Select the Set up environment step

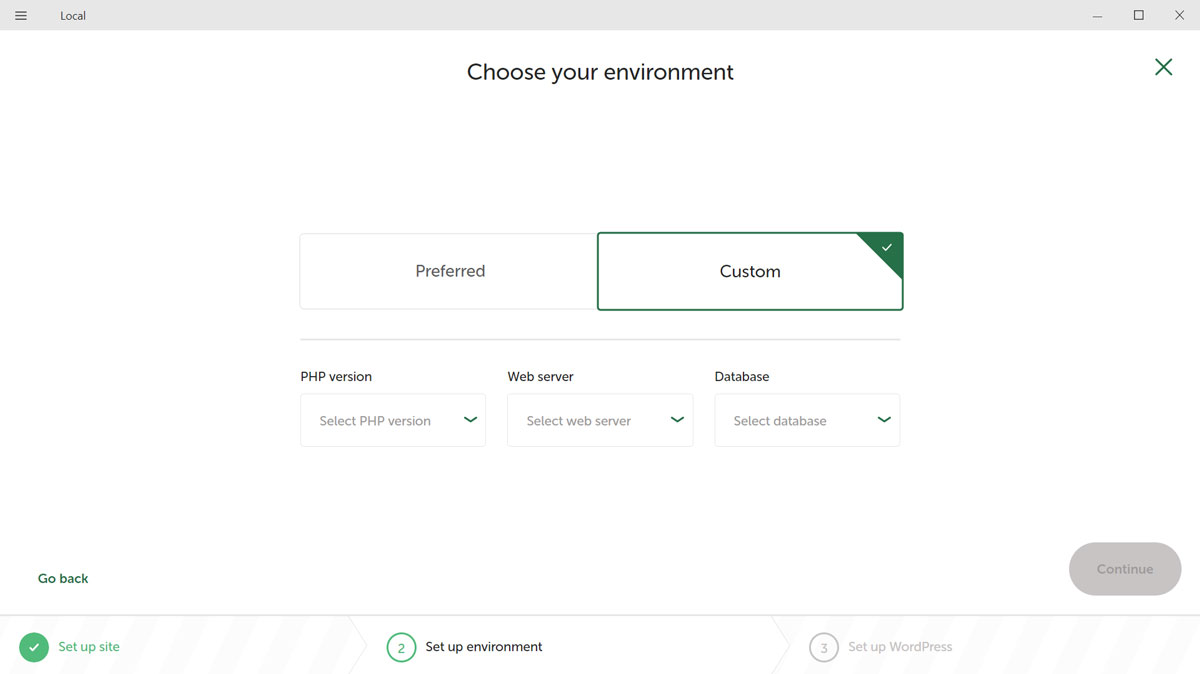[484, 647]
